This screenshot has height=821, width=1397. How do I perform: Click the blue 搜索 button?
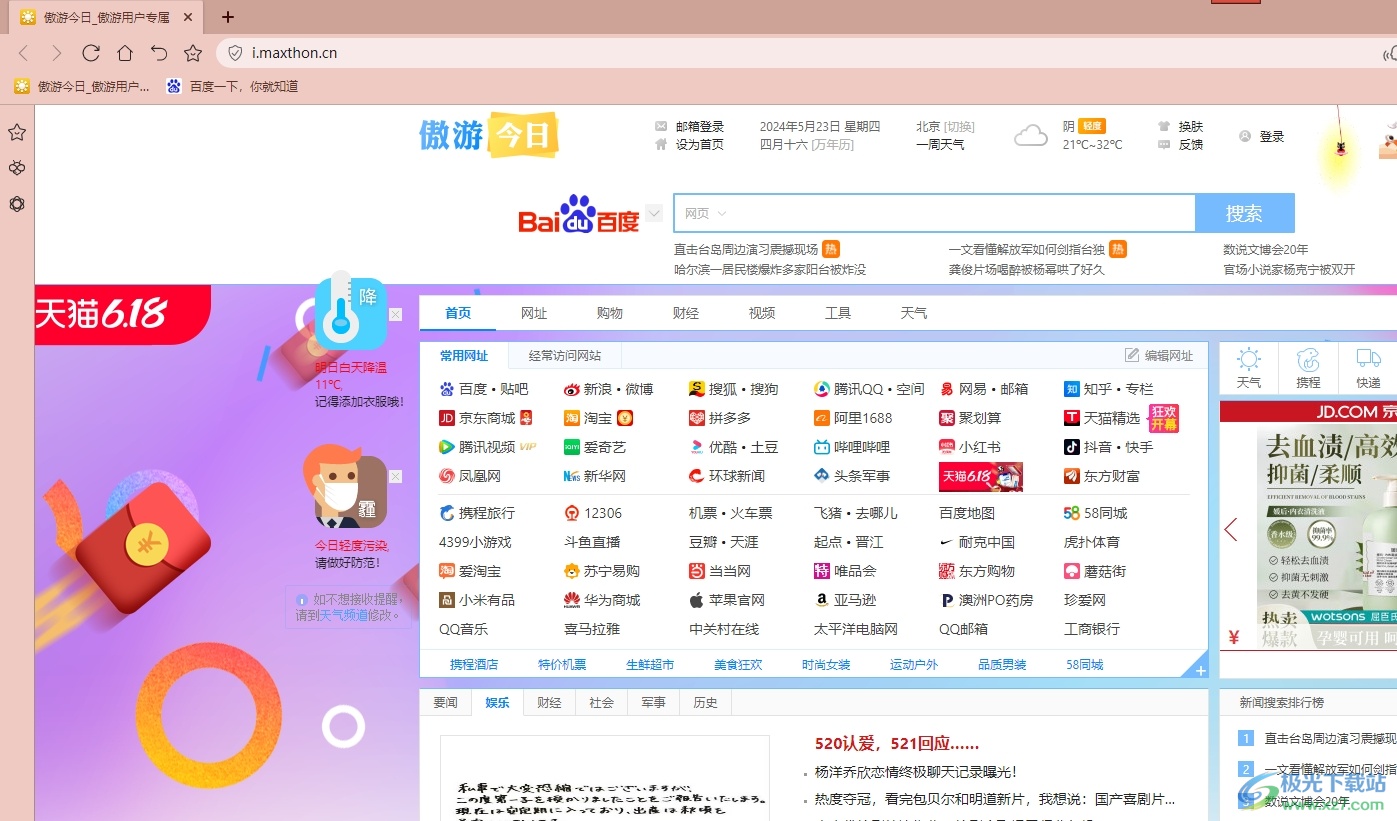pyautogui.click(x=1245, y=214)
